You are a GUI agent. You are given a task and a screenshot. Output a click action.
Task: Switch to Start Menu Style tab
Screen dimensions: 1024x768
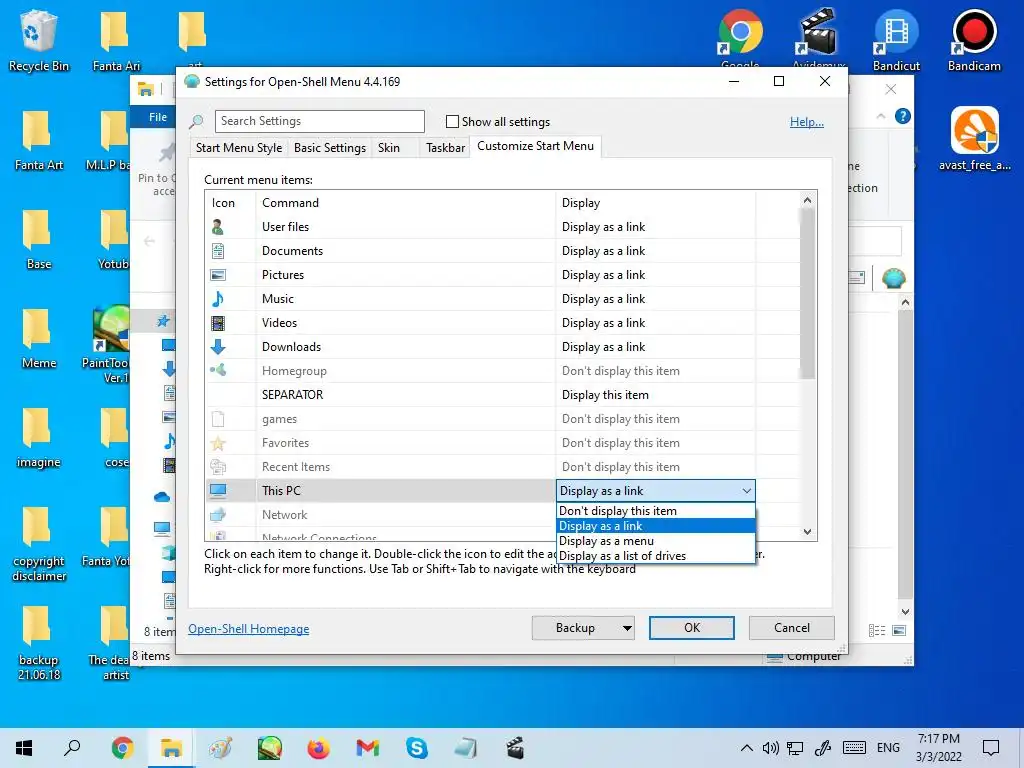[239, 148]
